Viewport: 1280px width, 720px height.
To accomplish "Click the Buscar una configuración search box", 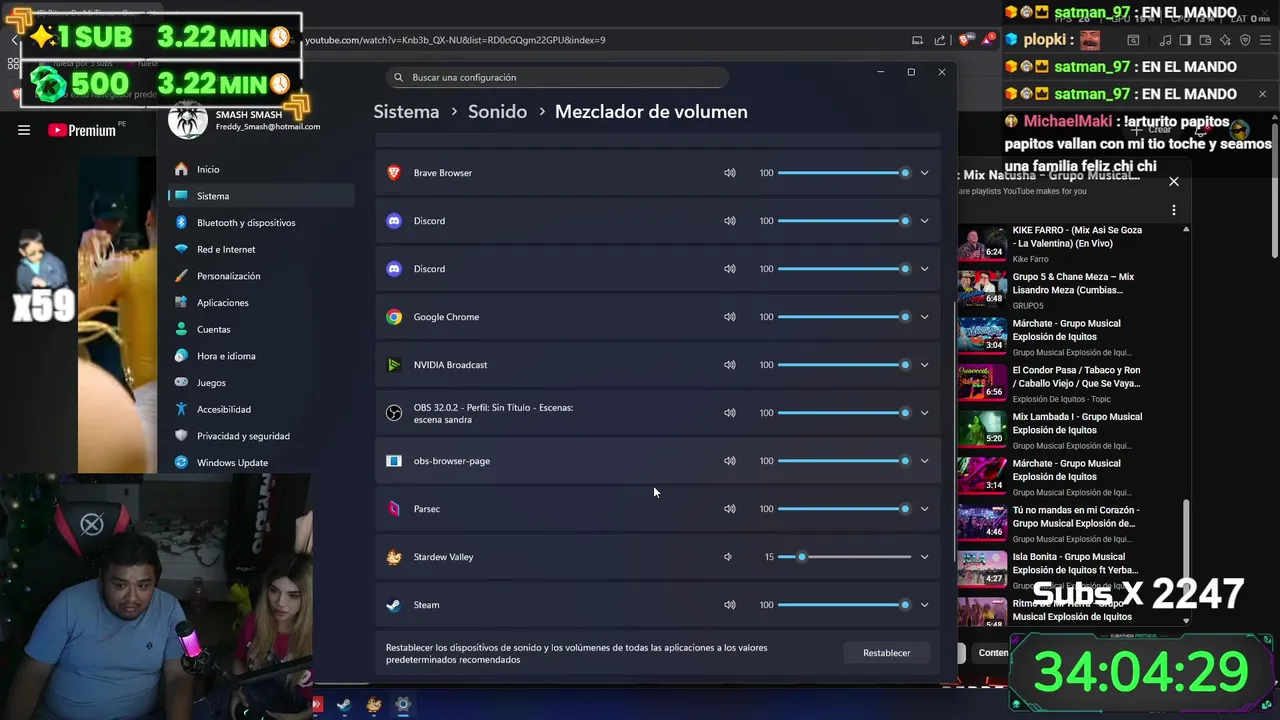I will coord(557,77).
